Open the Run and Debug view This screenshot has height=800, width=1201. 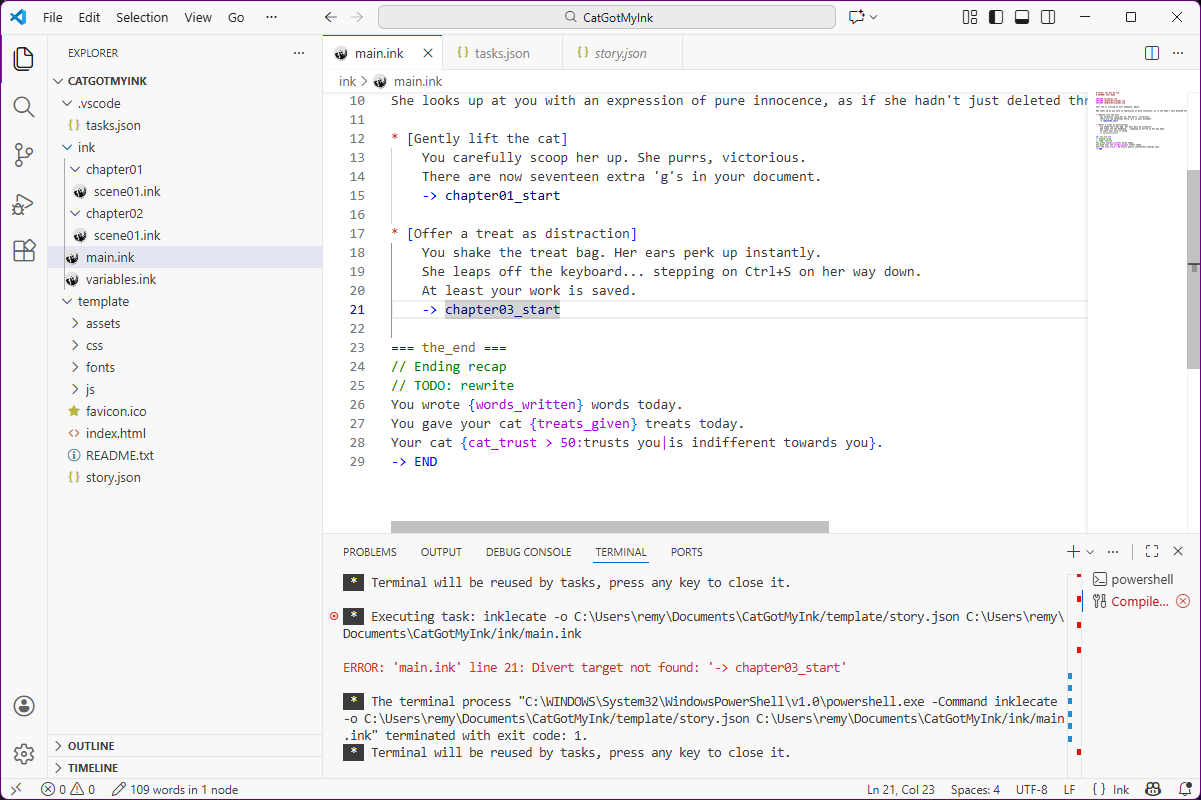click(x=23, y=205)
